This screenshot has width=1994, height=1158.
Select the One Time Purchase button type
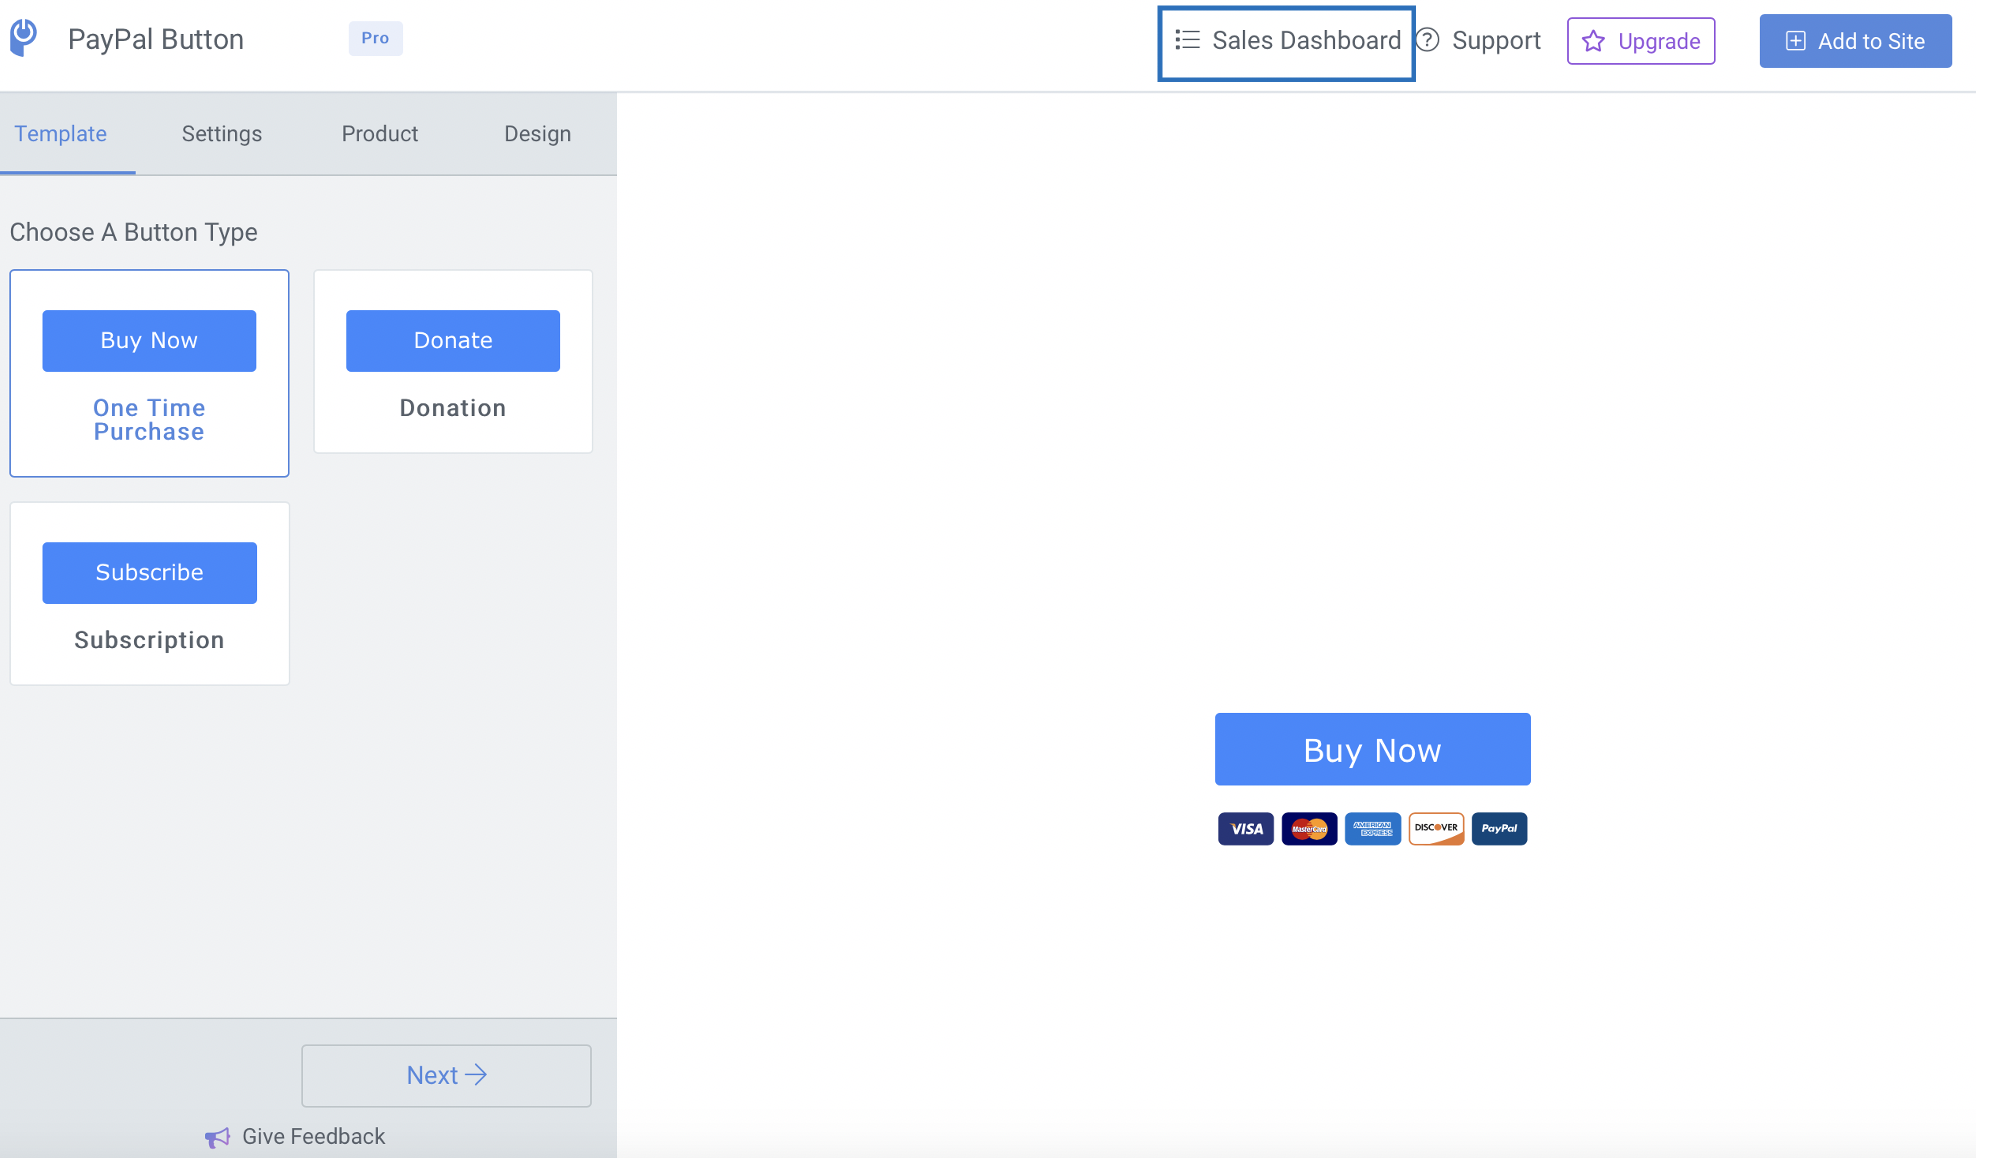[x=149, y=373]
